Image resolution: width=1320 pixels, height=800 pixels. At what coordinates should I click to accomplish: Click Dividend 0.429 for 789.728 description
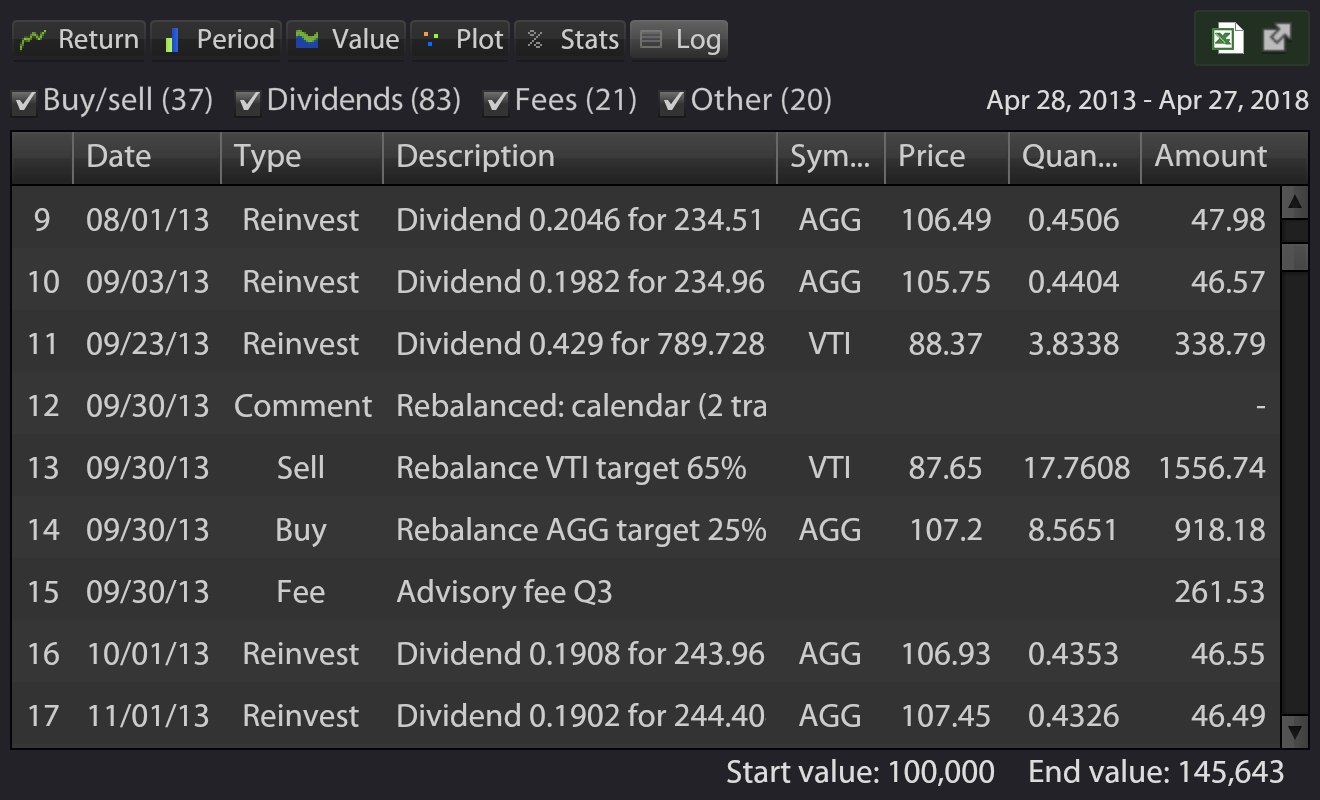[580, 344]
